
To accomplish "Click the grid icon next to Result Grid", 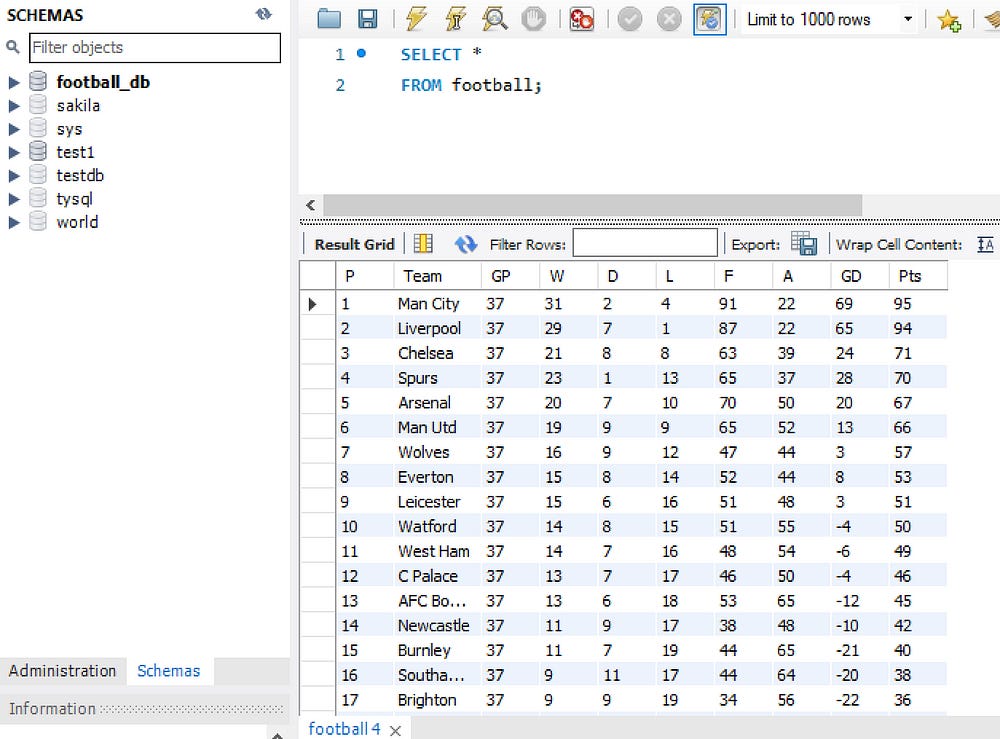I will click(423, 244).
